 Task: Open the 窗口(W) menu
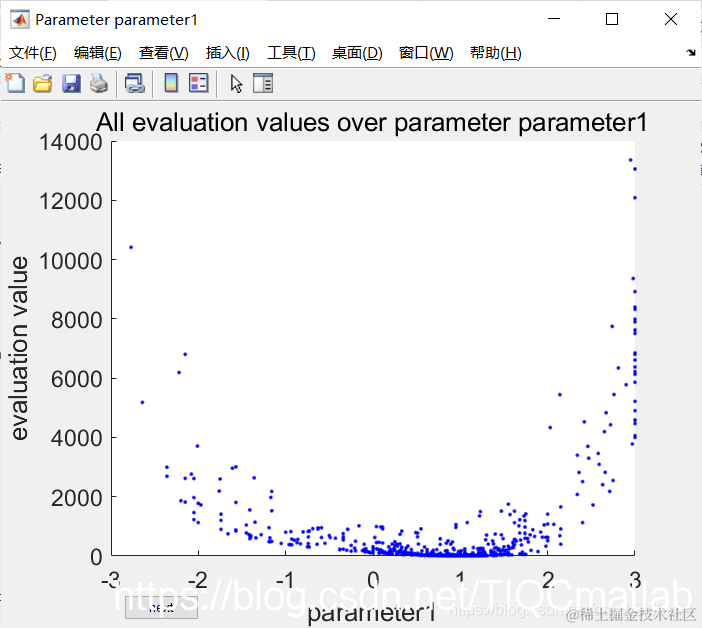pyautogui.click(x=426, y=53)
